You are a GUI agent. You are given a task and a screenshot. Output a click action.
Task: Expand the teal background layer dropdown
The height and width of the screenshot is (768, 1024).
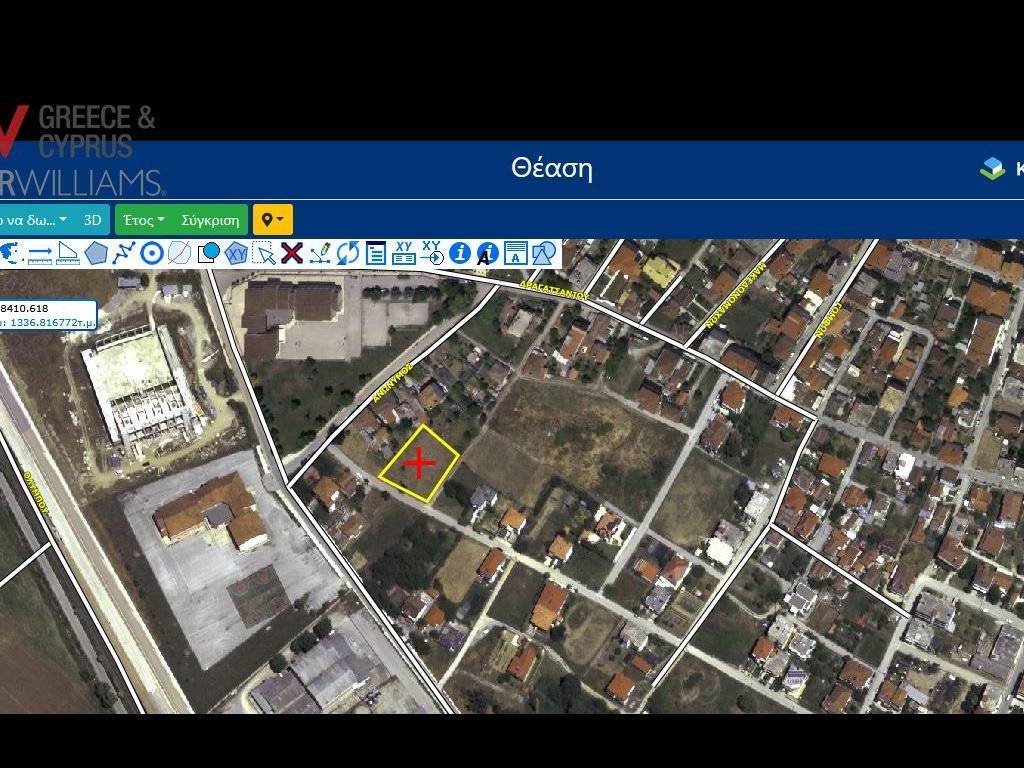pyautogui.click(x=35, y=220)
